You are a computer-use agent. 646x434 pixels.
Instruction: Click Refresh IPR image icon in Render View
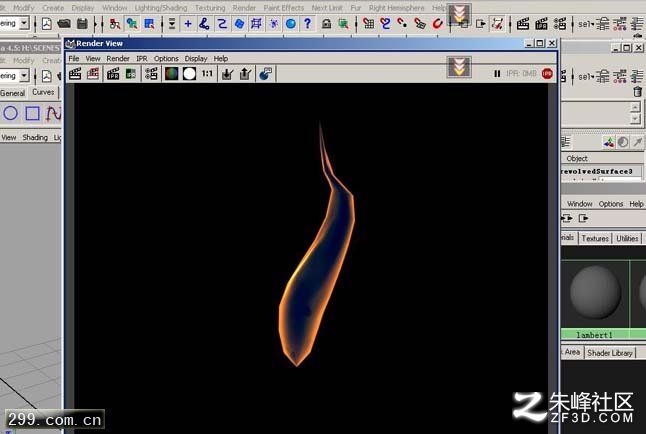(131, 74)
